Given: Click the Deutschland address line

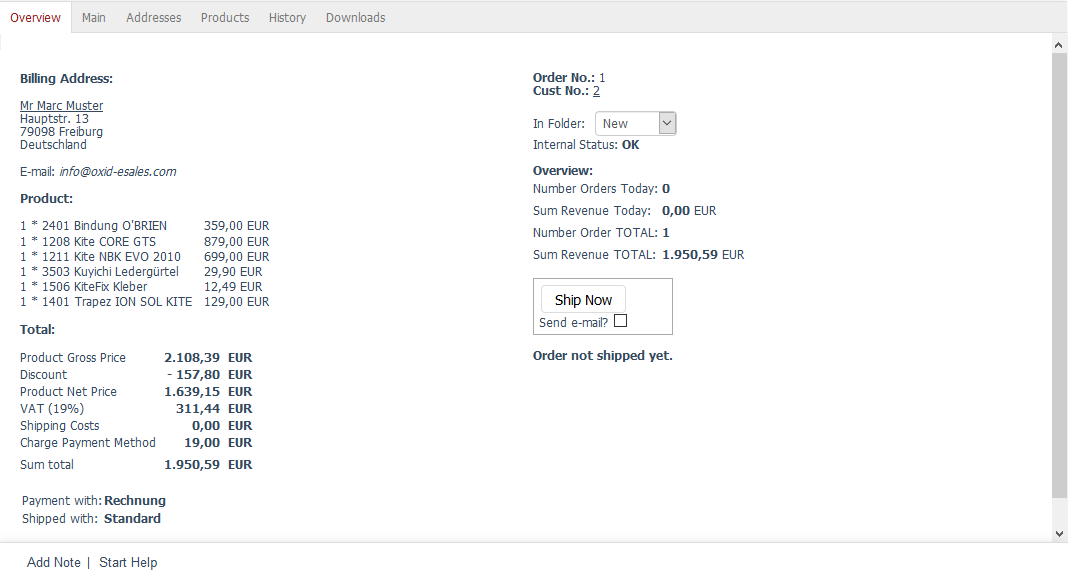Looking at the screenshot, I should (x=53, y=144).
